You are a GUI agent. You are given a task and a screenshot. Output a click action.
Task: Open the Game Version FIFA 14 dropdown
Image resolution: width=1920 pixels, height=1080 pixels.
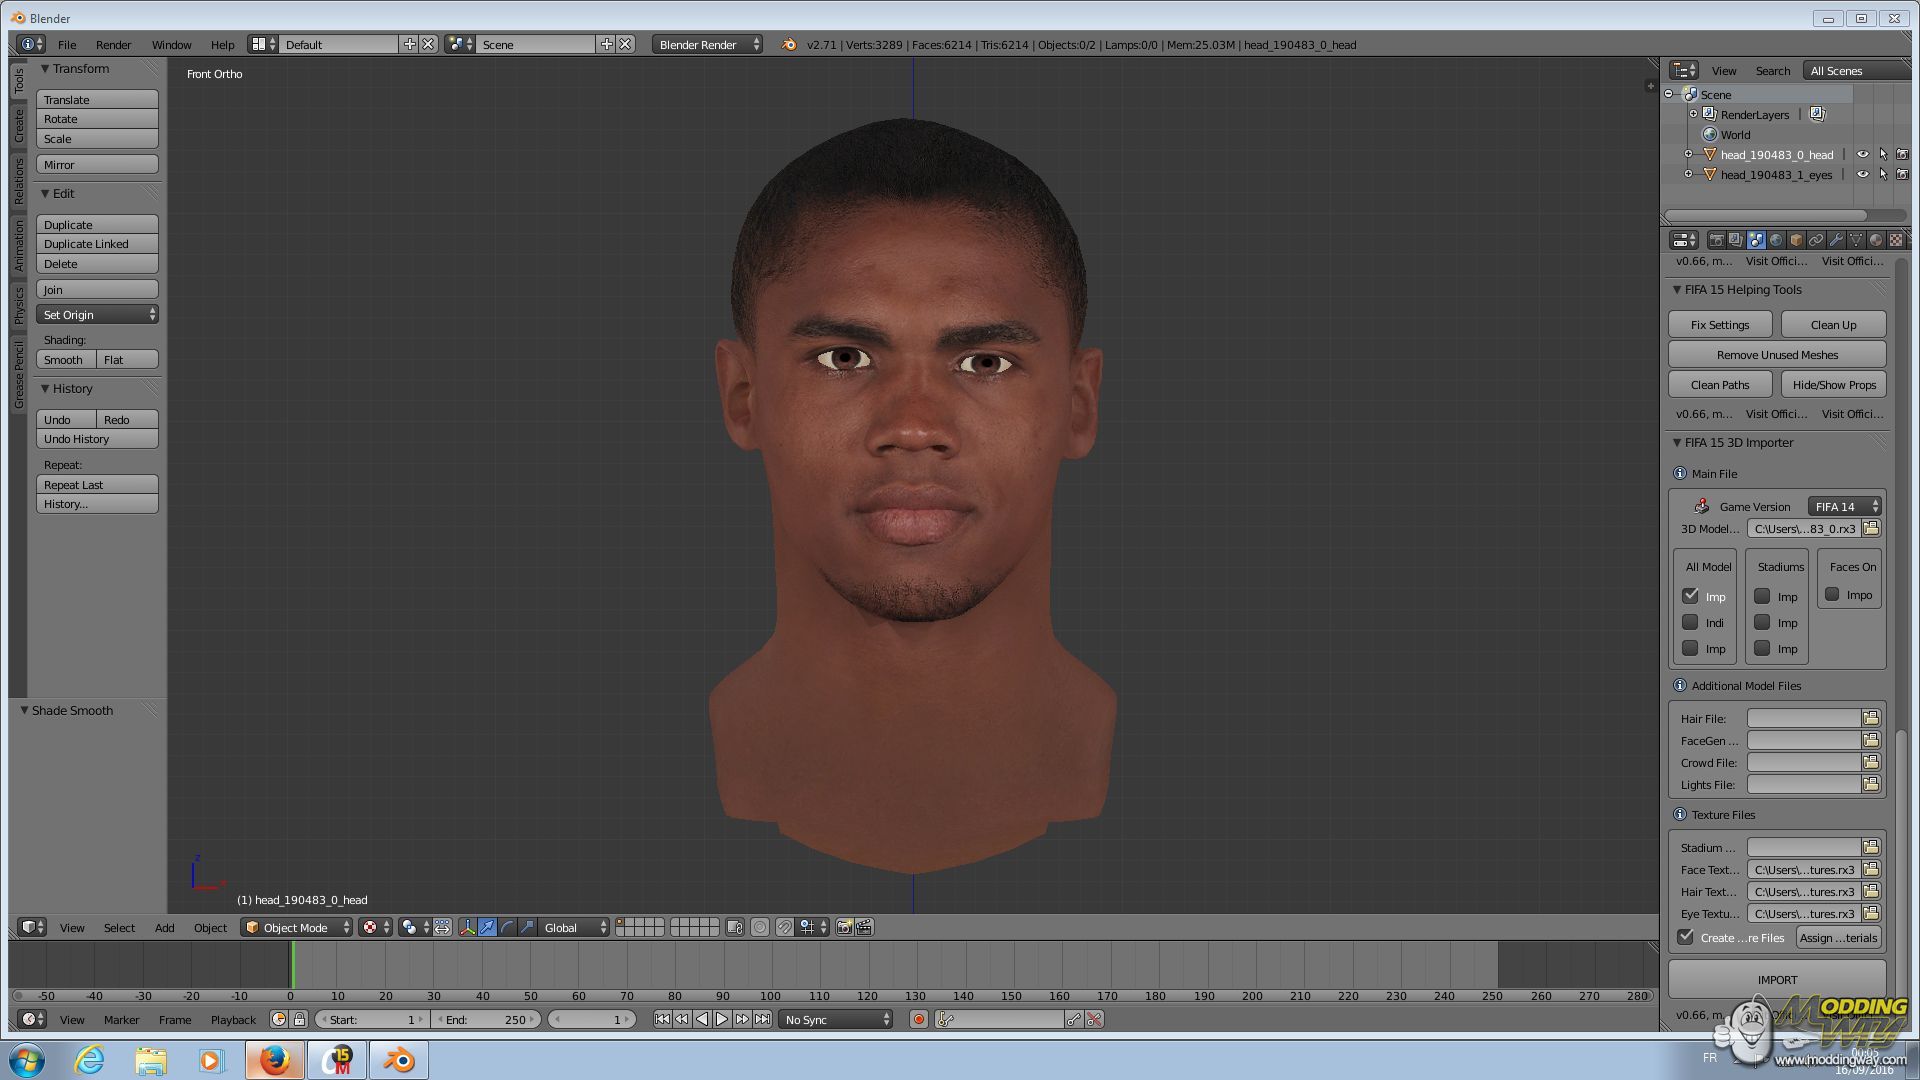click(x=1845, y=506)
